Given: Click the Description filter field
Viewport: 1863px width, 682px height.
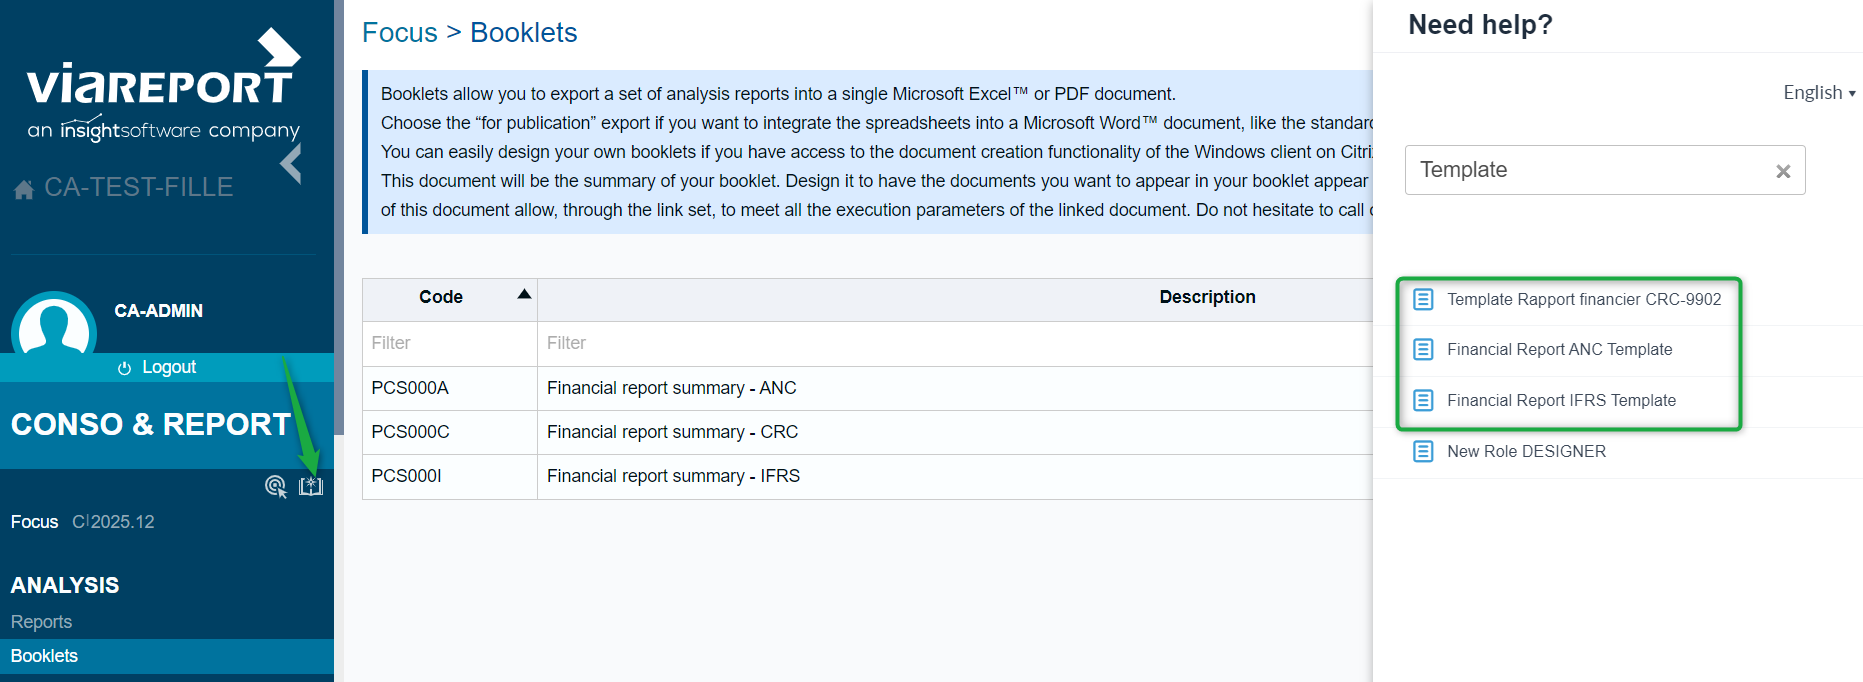Looking at the screenshot, I should [x=955, y=343].
